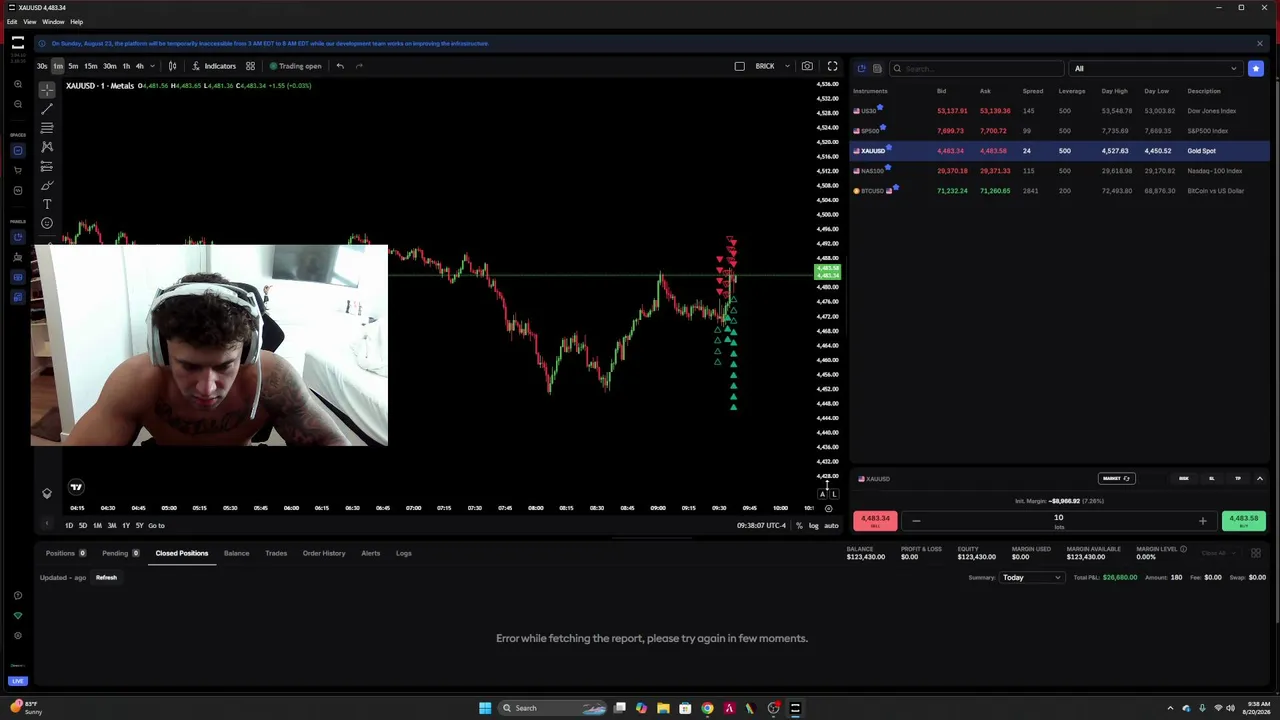Click the Refresh button
This screenshot has height=720, width=1280.
pos(106,577)
